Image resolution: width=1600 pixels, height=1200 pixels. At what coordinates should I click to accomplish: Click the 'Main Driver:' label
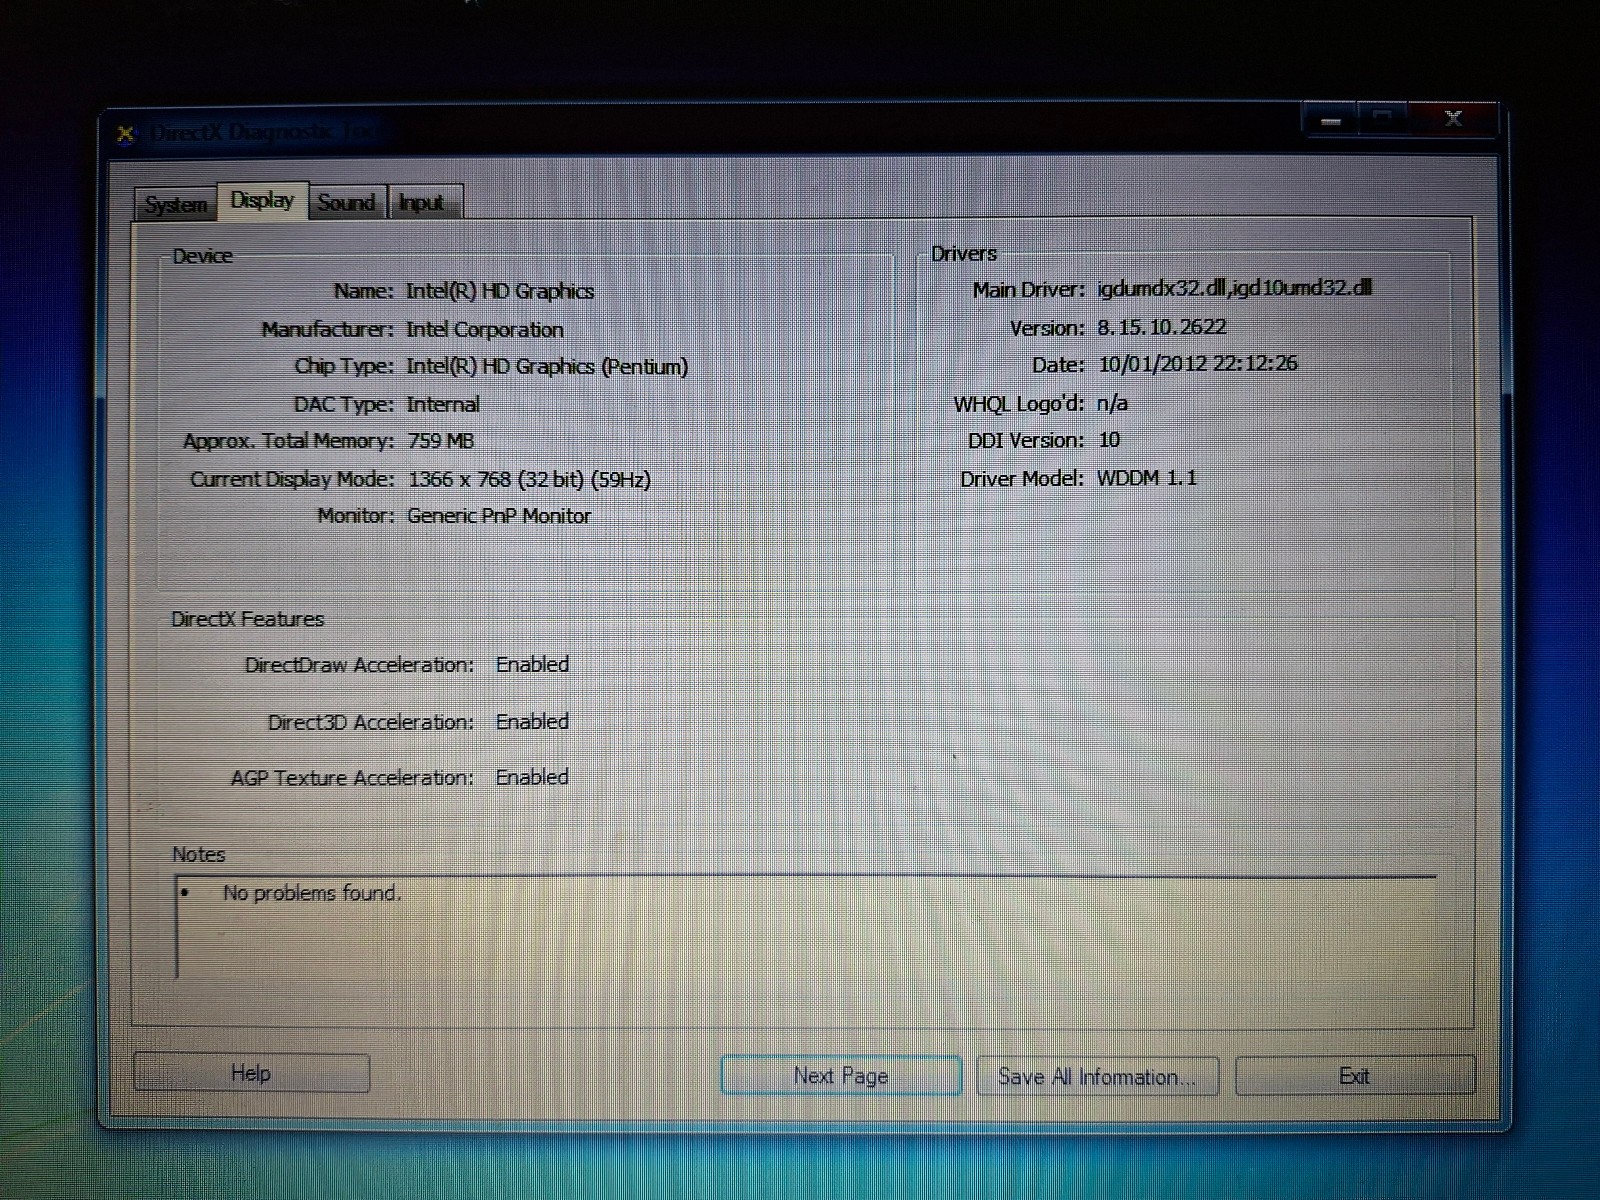click(1029, 290)
